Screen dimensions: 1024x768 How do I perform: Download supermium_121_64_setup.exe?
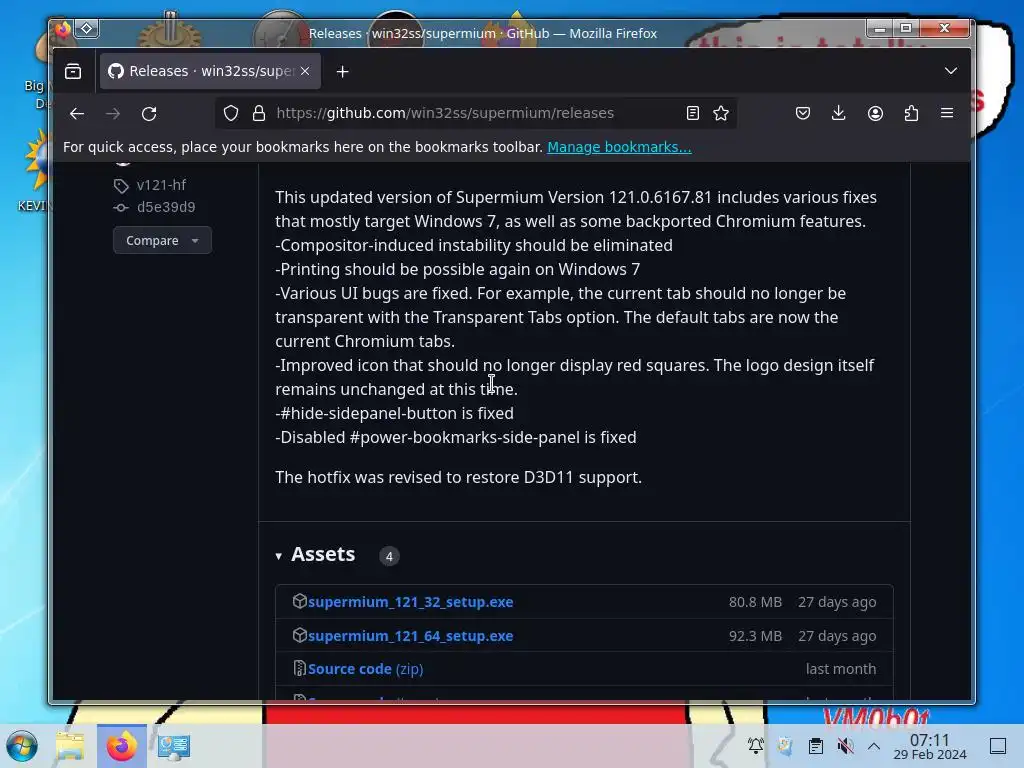410,635
